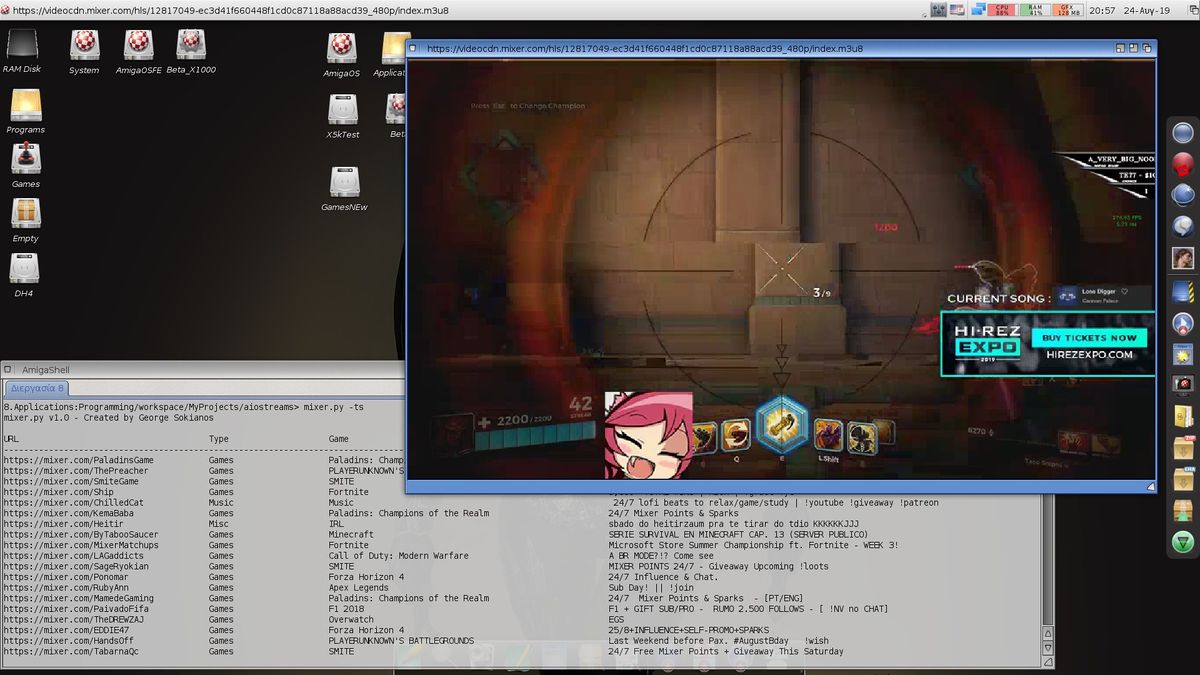Screen dimensions: 1200x675
Task: Select the Διεργασία 8 shell tab
Action: pos(36,388)
